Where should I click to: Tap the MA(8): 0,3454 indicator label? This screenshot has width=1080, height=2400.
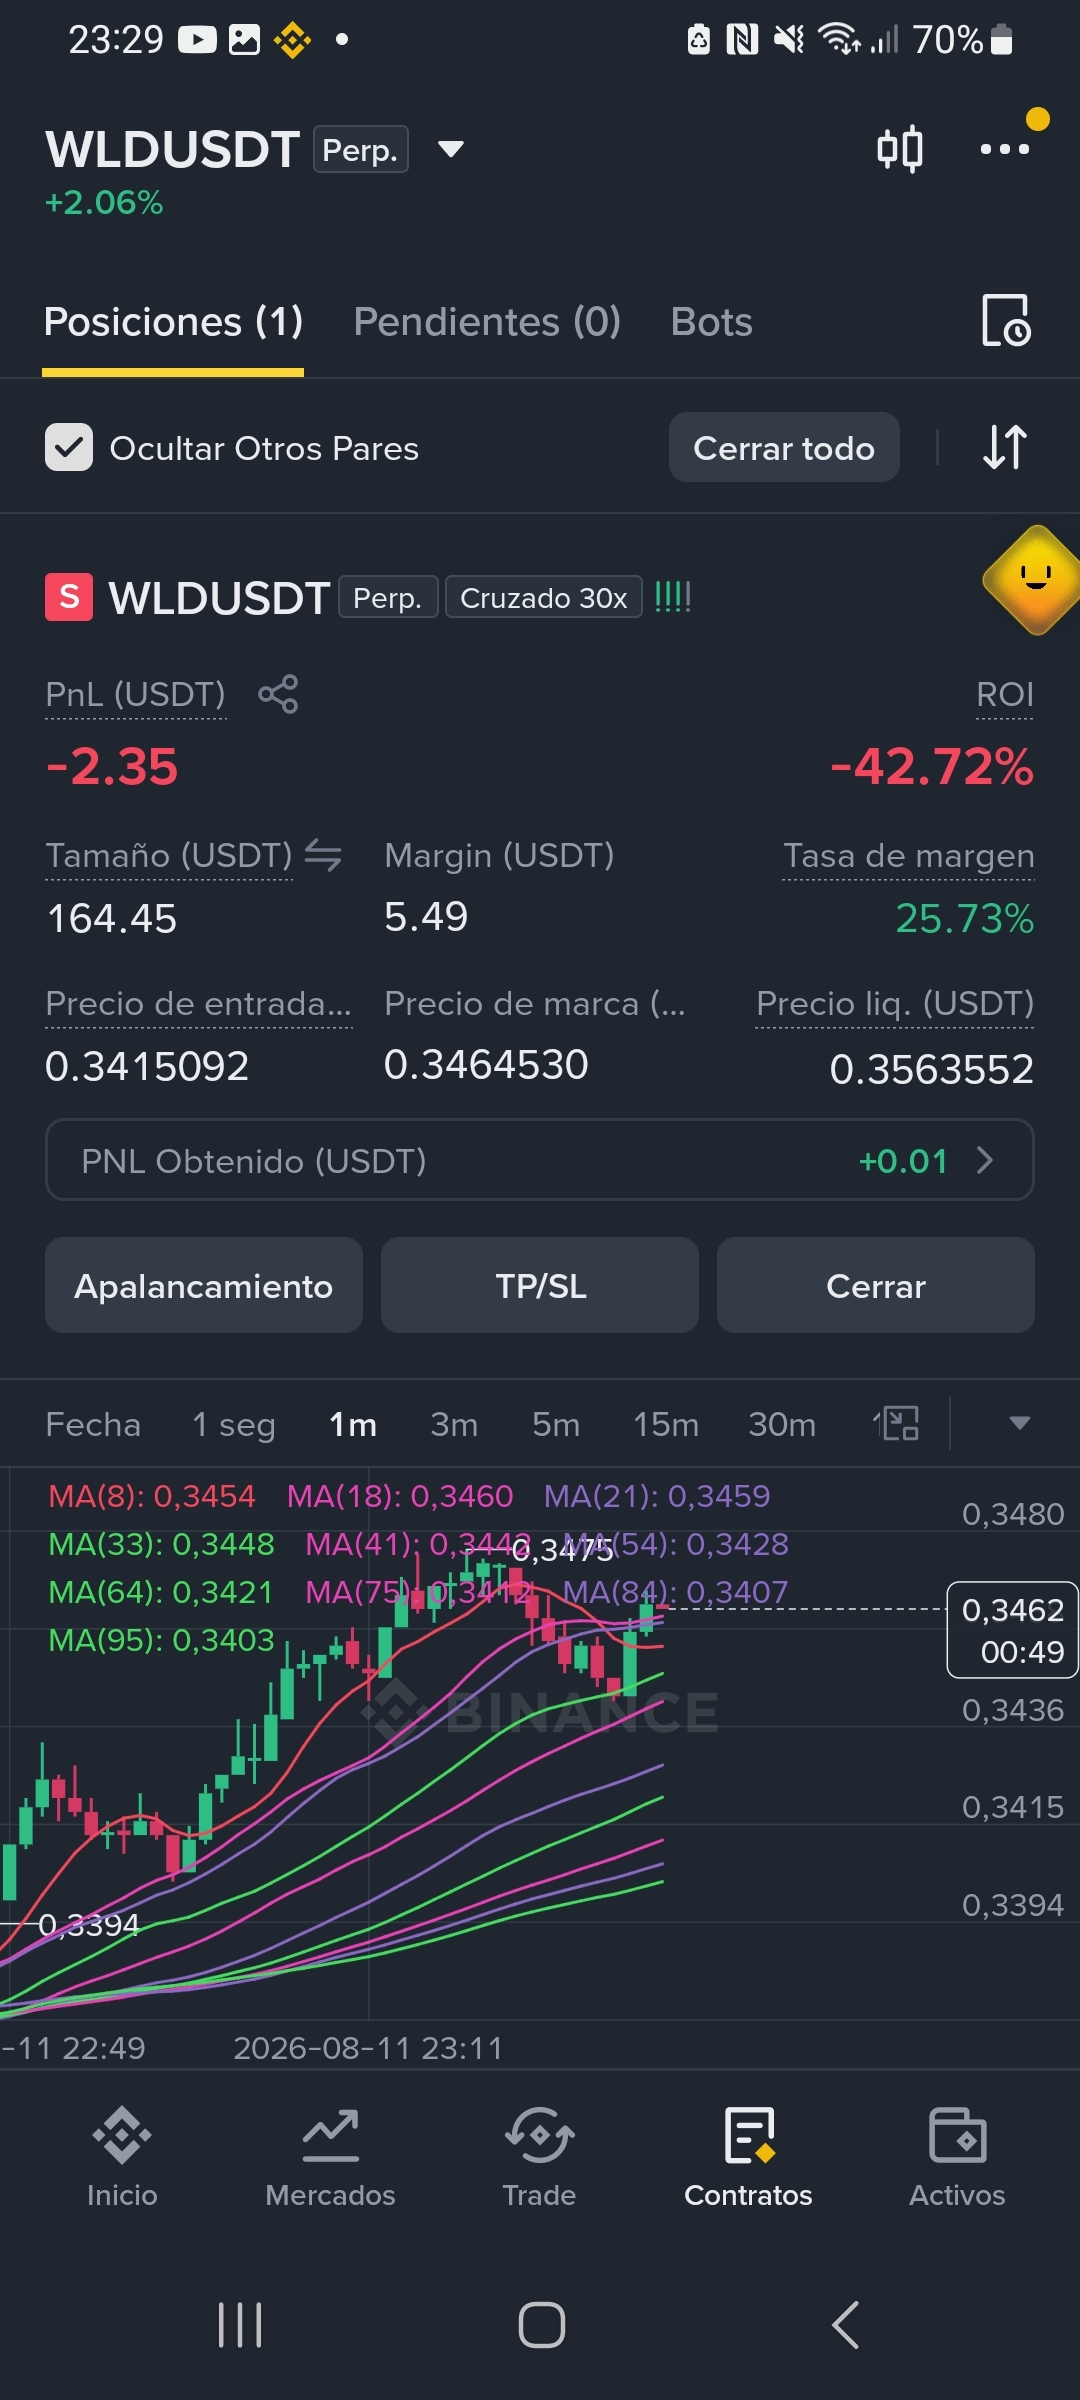pos(152,1496)
